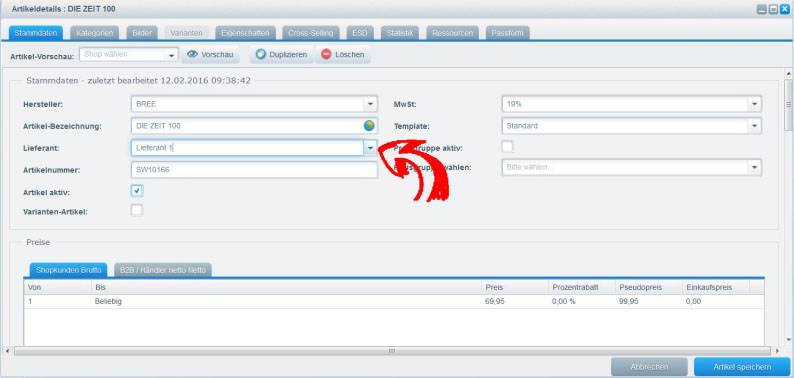Click the Artikelnummer SW10166 field
Viewport: 794px width, 378px height.
click(x=254, y=170)
